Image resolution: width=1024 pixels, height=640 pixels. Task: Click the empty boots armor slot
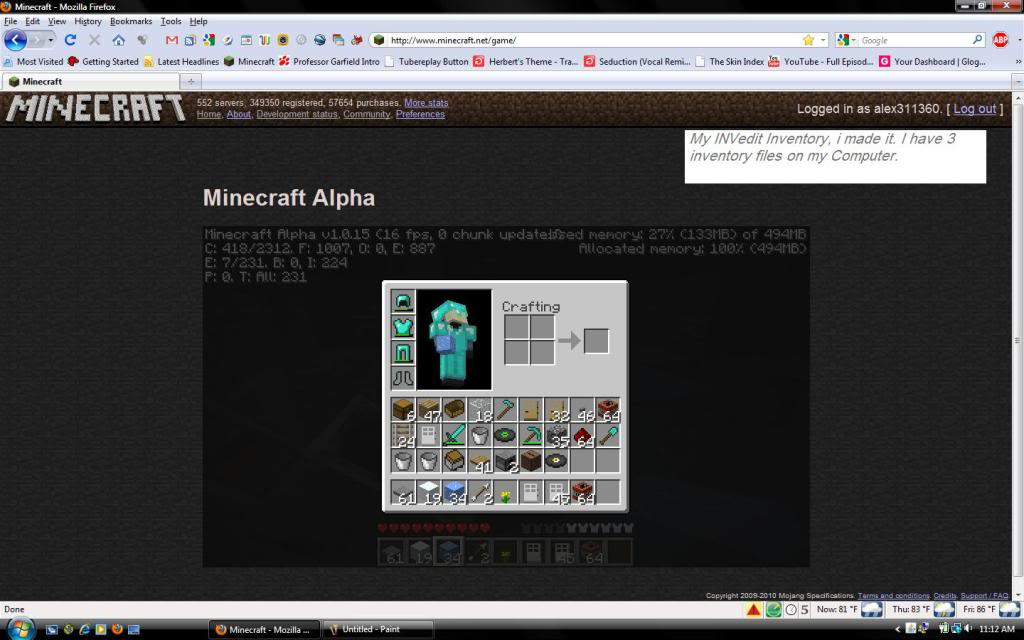(x=403, y=378)
